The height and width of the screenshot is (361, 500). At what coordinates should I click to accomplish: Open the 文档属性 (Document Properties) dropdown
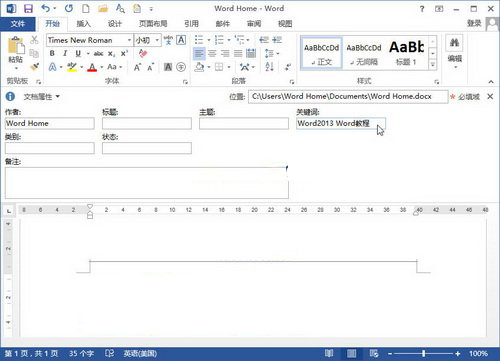pyautogui.click(x=42, y=97)
